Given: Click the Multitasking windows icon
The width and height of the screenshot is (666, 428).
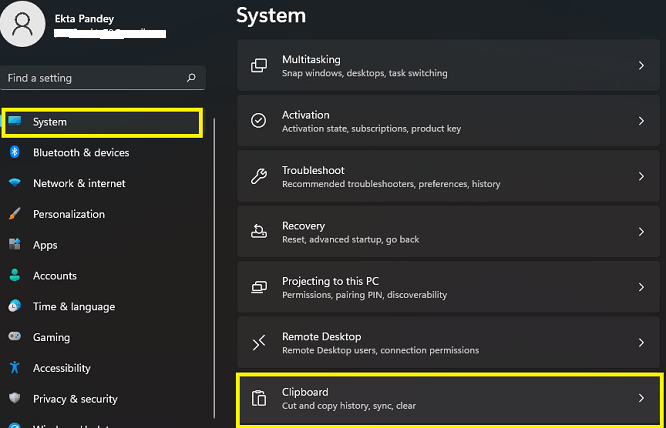Looking at the screenshot, I should [259, 66].
